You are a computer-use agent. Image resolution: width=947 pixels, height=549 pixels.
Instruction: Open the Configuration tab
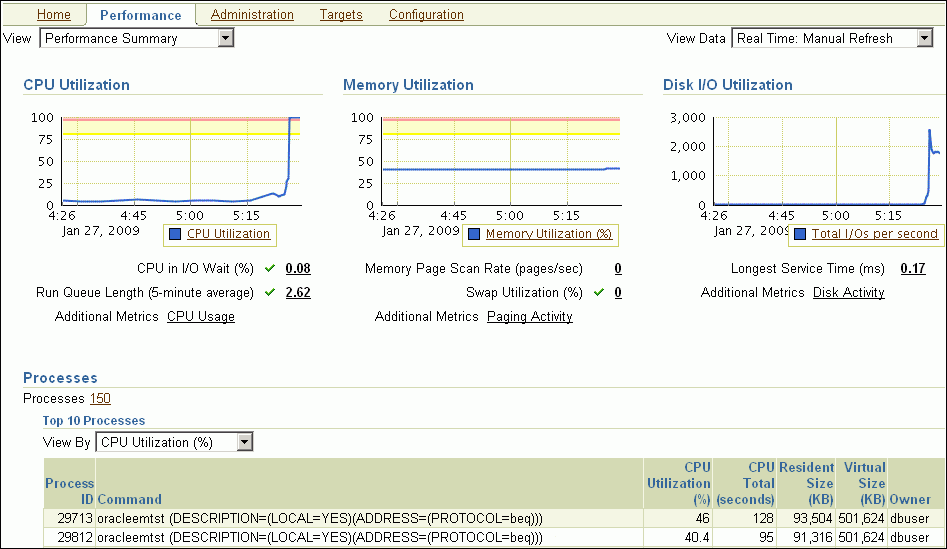(x=426, y=15)
